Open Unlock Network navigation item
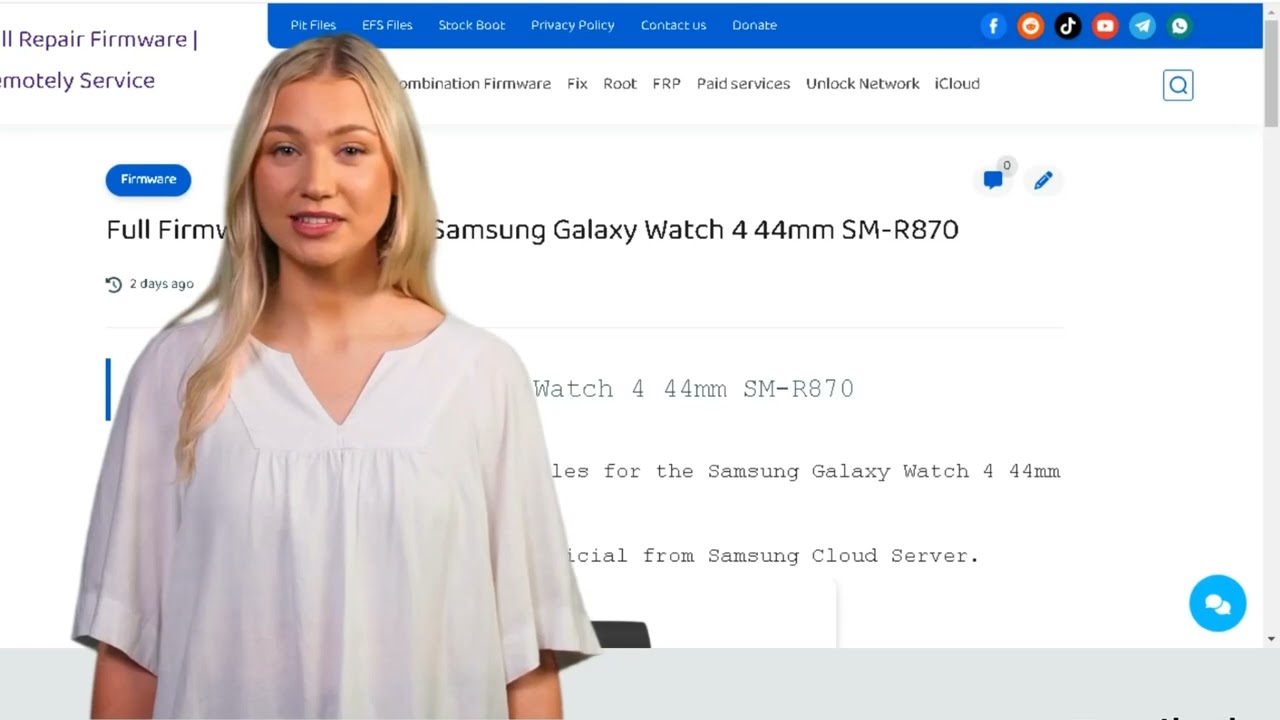 tap(862, 84)
